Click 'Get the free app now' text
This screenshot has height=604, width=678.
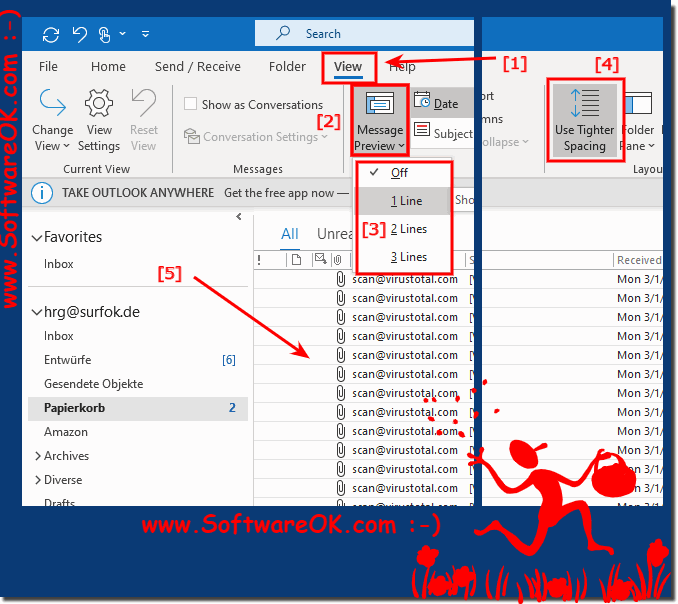(x=279, y=193)
